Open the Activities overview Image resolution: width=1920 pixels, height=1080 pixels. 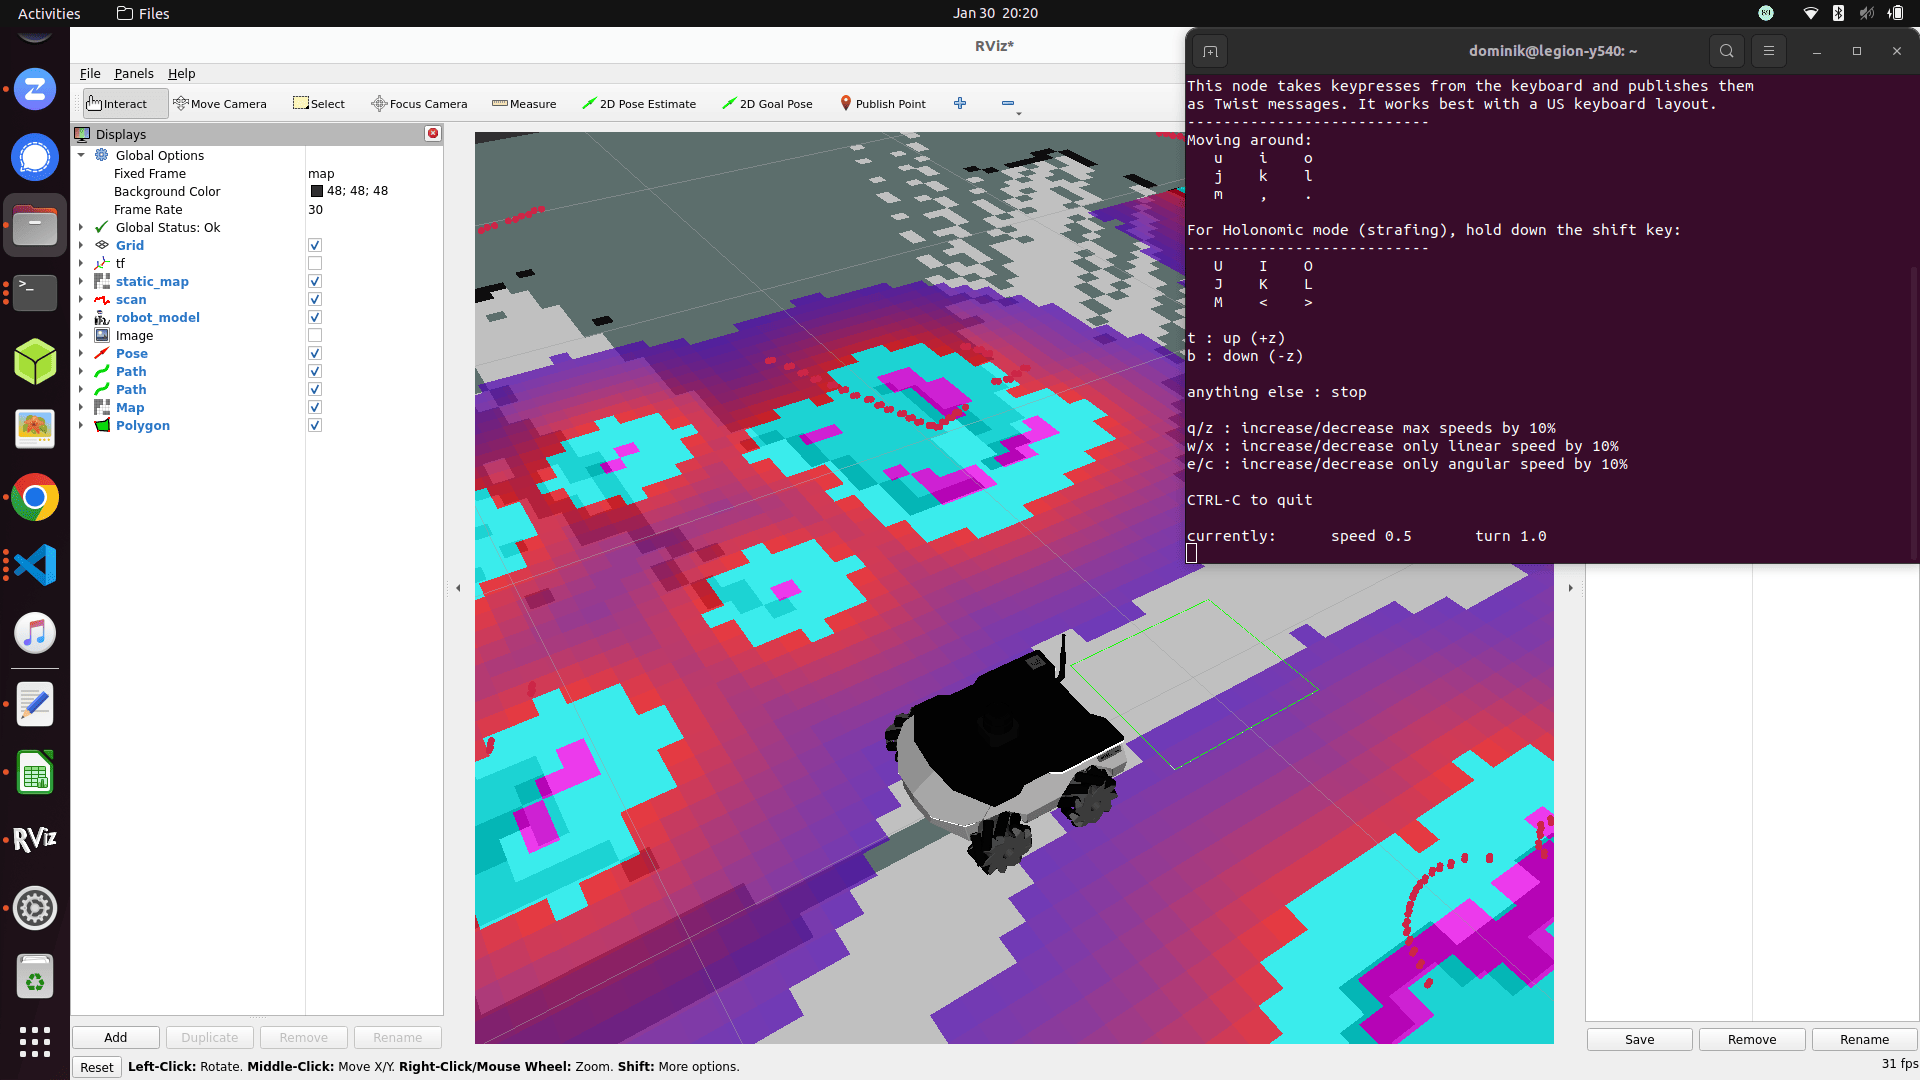tap(49, 13)
